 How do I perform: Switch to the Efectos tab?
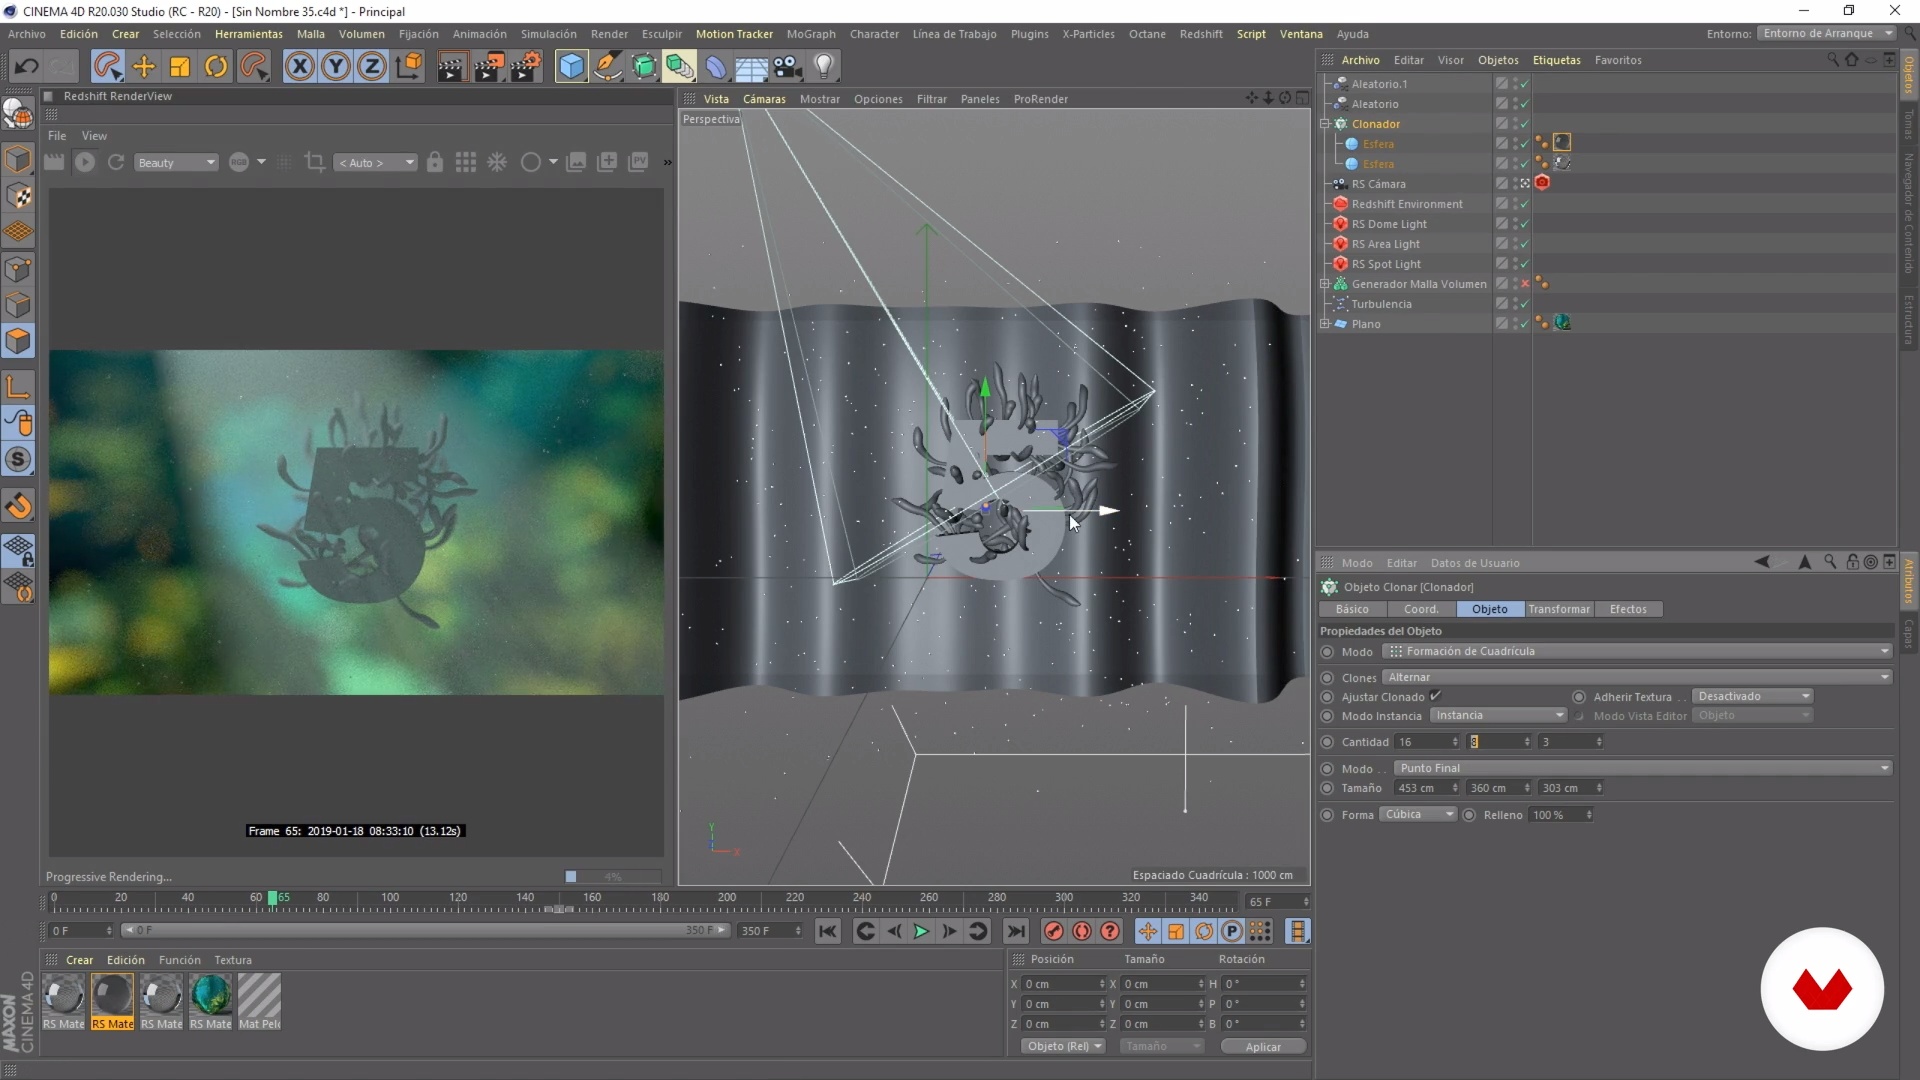pyautogui.click(x=1628, y=609)
